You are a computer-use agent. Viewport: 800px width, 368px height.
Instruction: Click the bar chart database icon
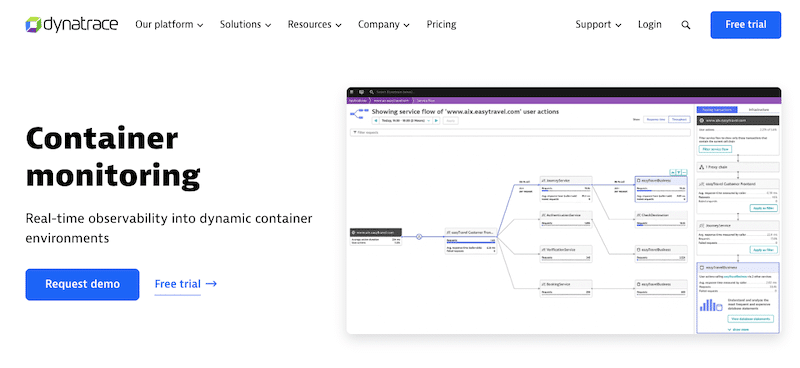tap(711, 305)
